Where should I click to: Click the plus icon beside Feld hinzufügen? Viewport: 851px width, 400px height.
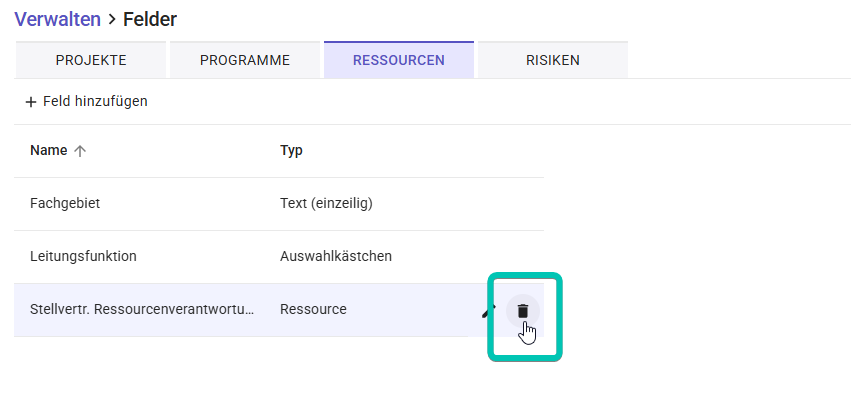point(31,102)
